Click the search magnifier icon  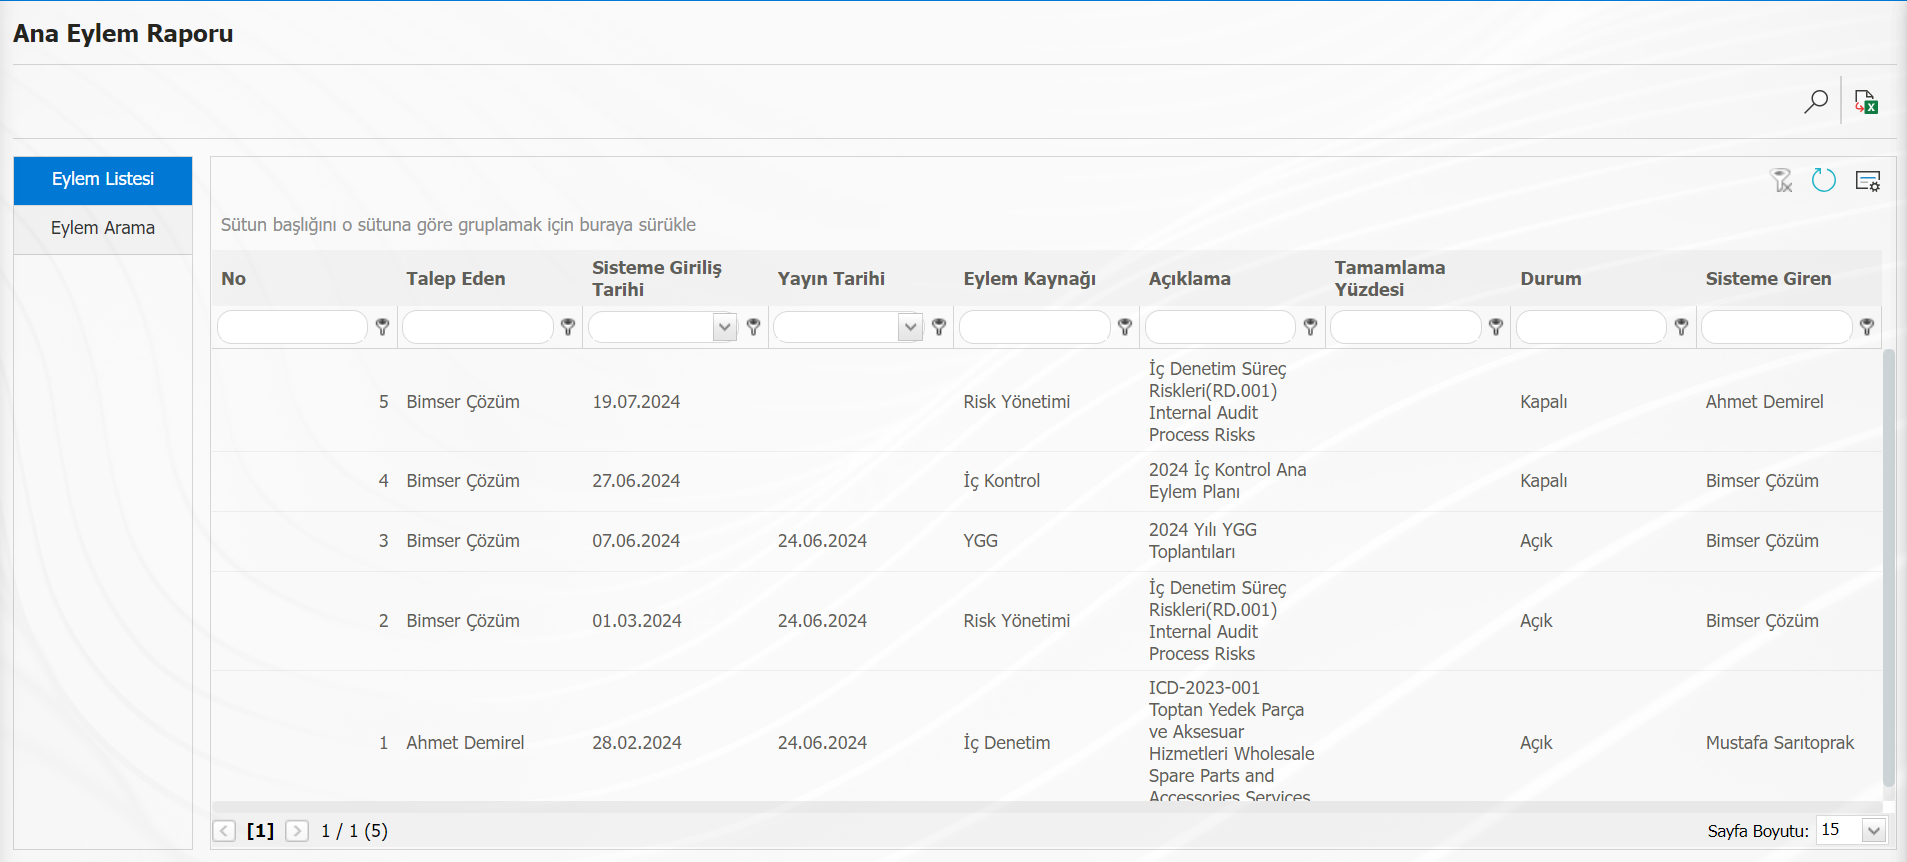1816,101
